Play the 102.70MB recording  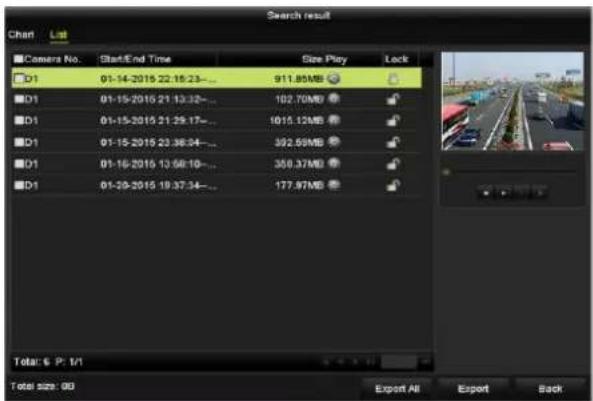tap(334, 99)
